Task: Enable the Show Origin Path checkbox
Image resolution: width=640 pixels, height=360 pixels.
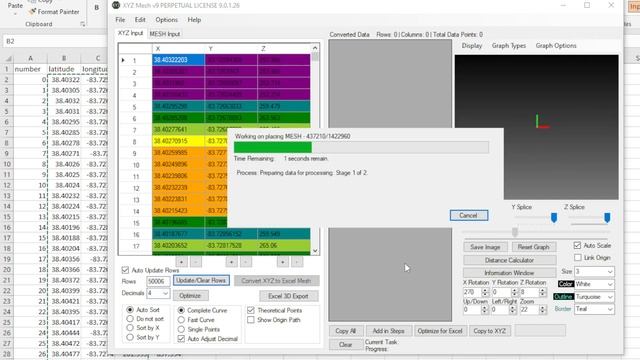Action: click(x=251, y=320)
